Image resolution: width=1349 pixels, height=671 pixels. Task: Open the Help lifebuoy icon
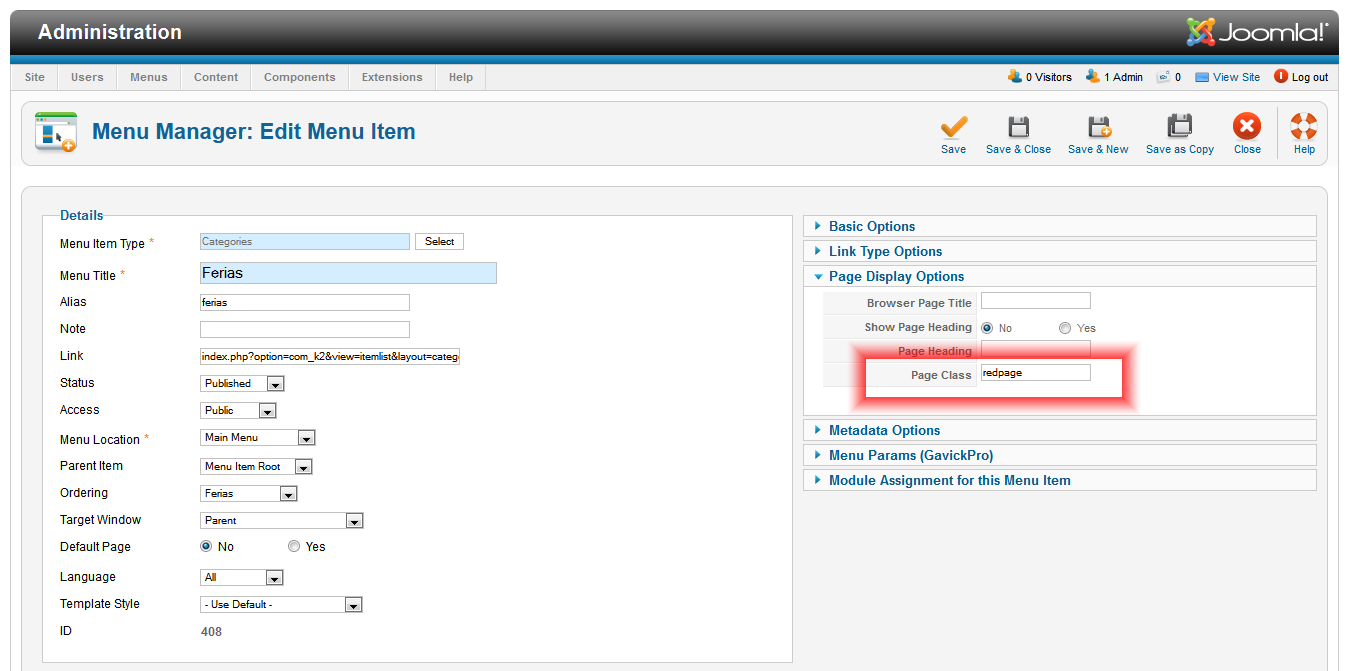(1304, 127)
